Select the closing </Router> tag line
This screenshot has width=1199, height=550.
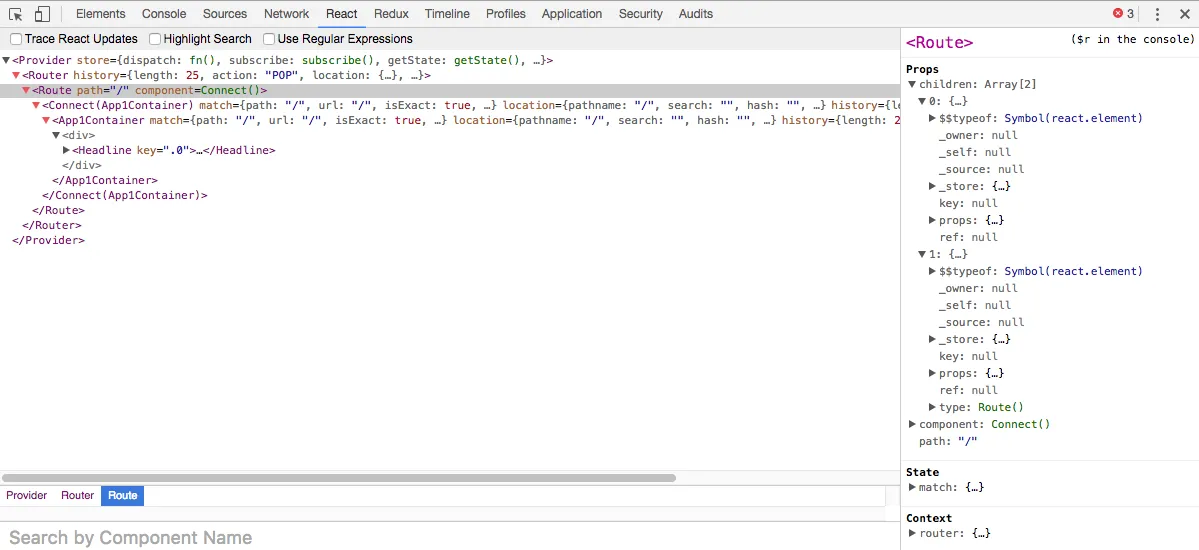pos(52,226)
